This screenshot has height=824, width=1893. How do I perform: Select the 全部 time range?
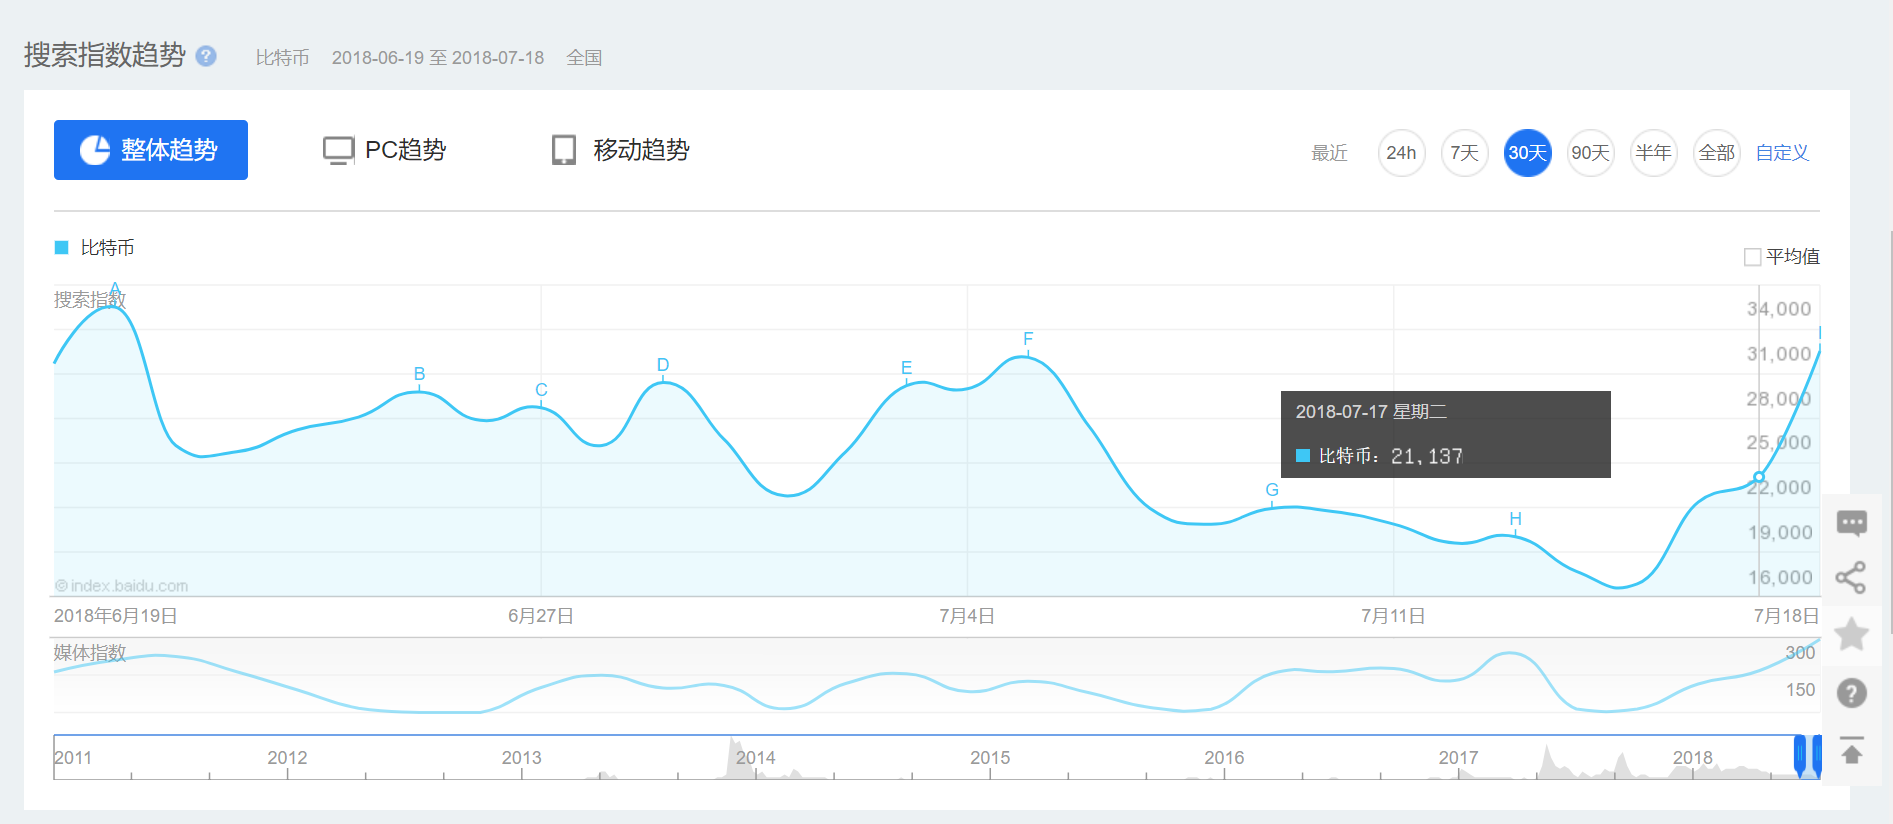pyautogui.click(x=1716, y=153)
